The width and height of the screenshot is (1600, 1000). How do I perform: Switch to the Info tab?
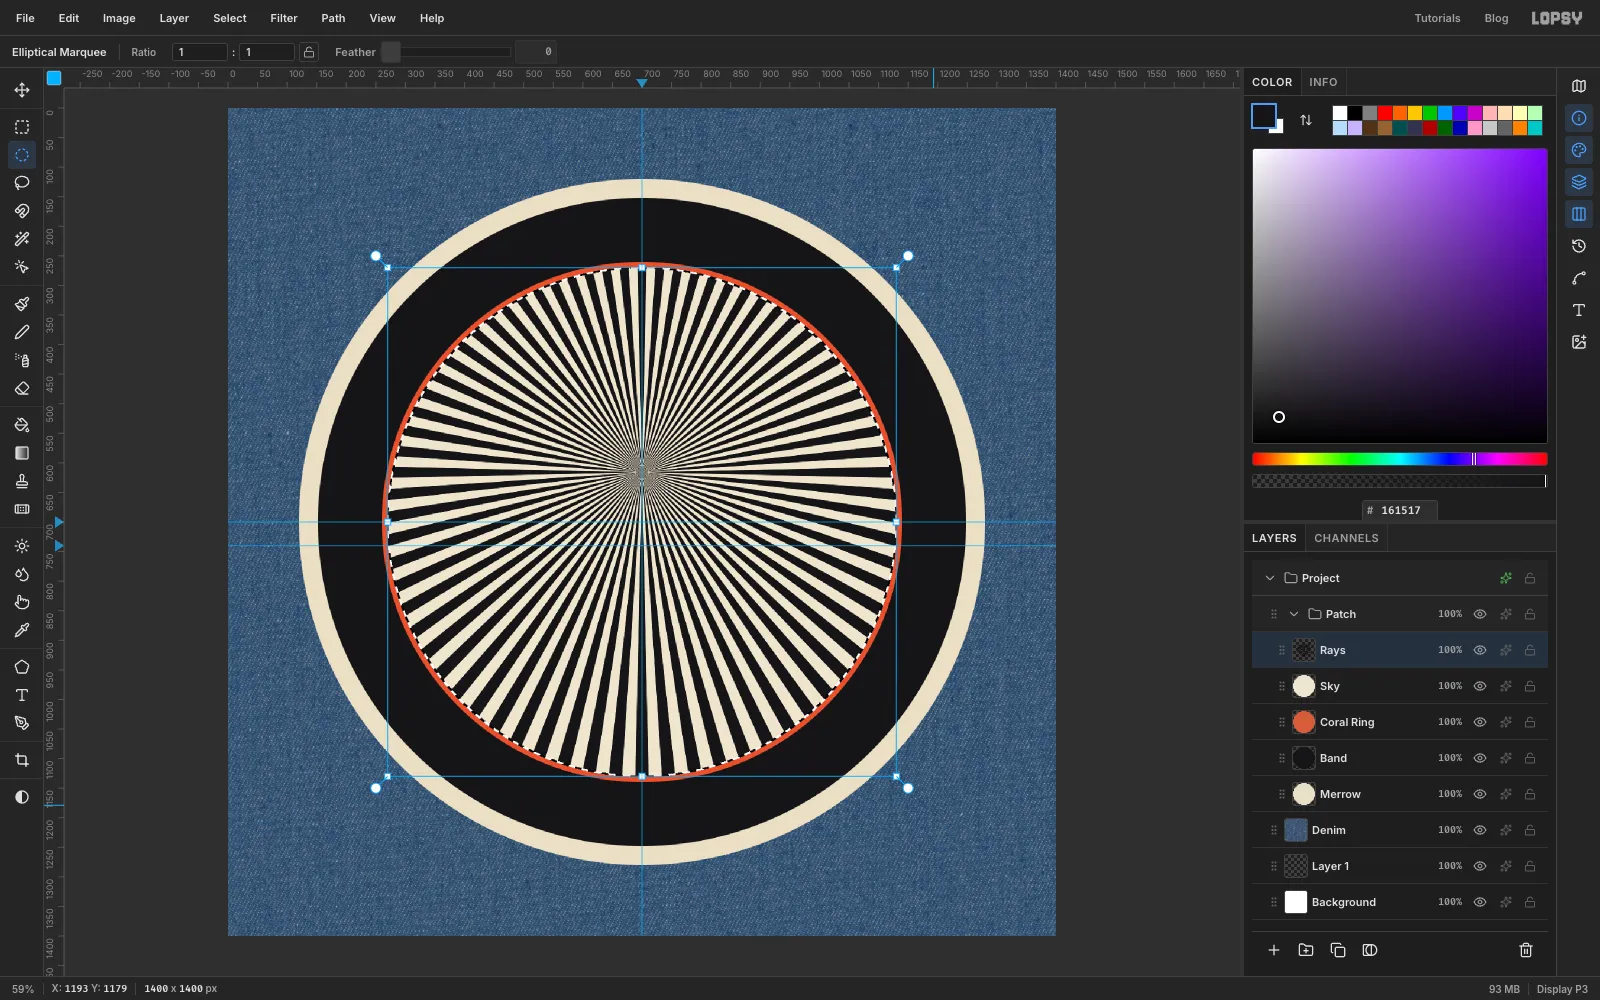(x=1323, y=82)
